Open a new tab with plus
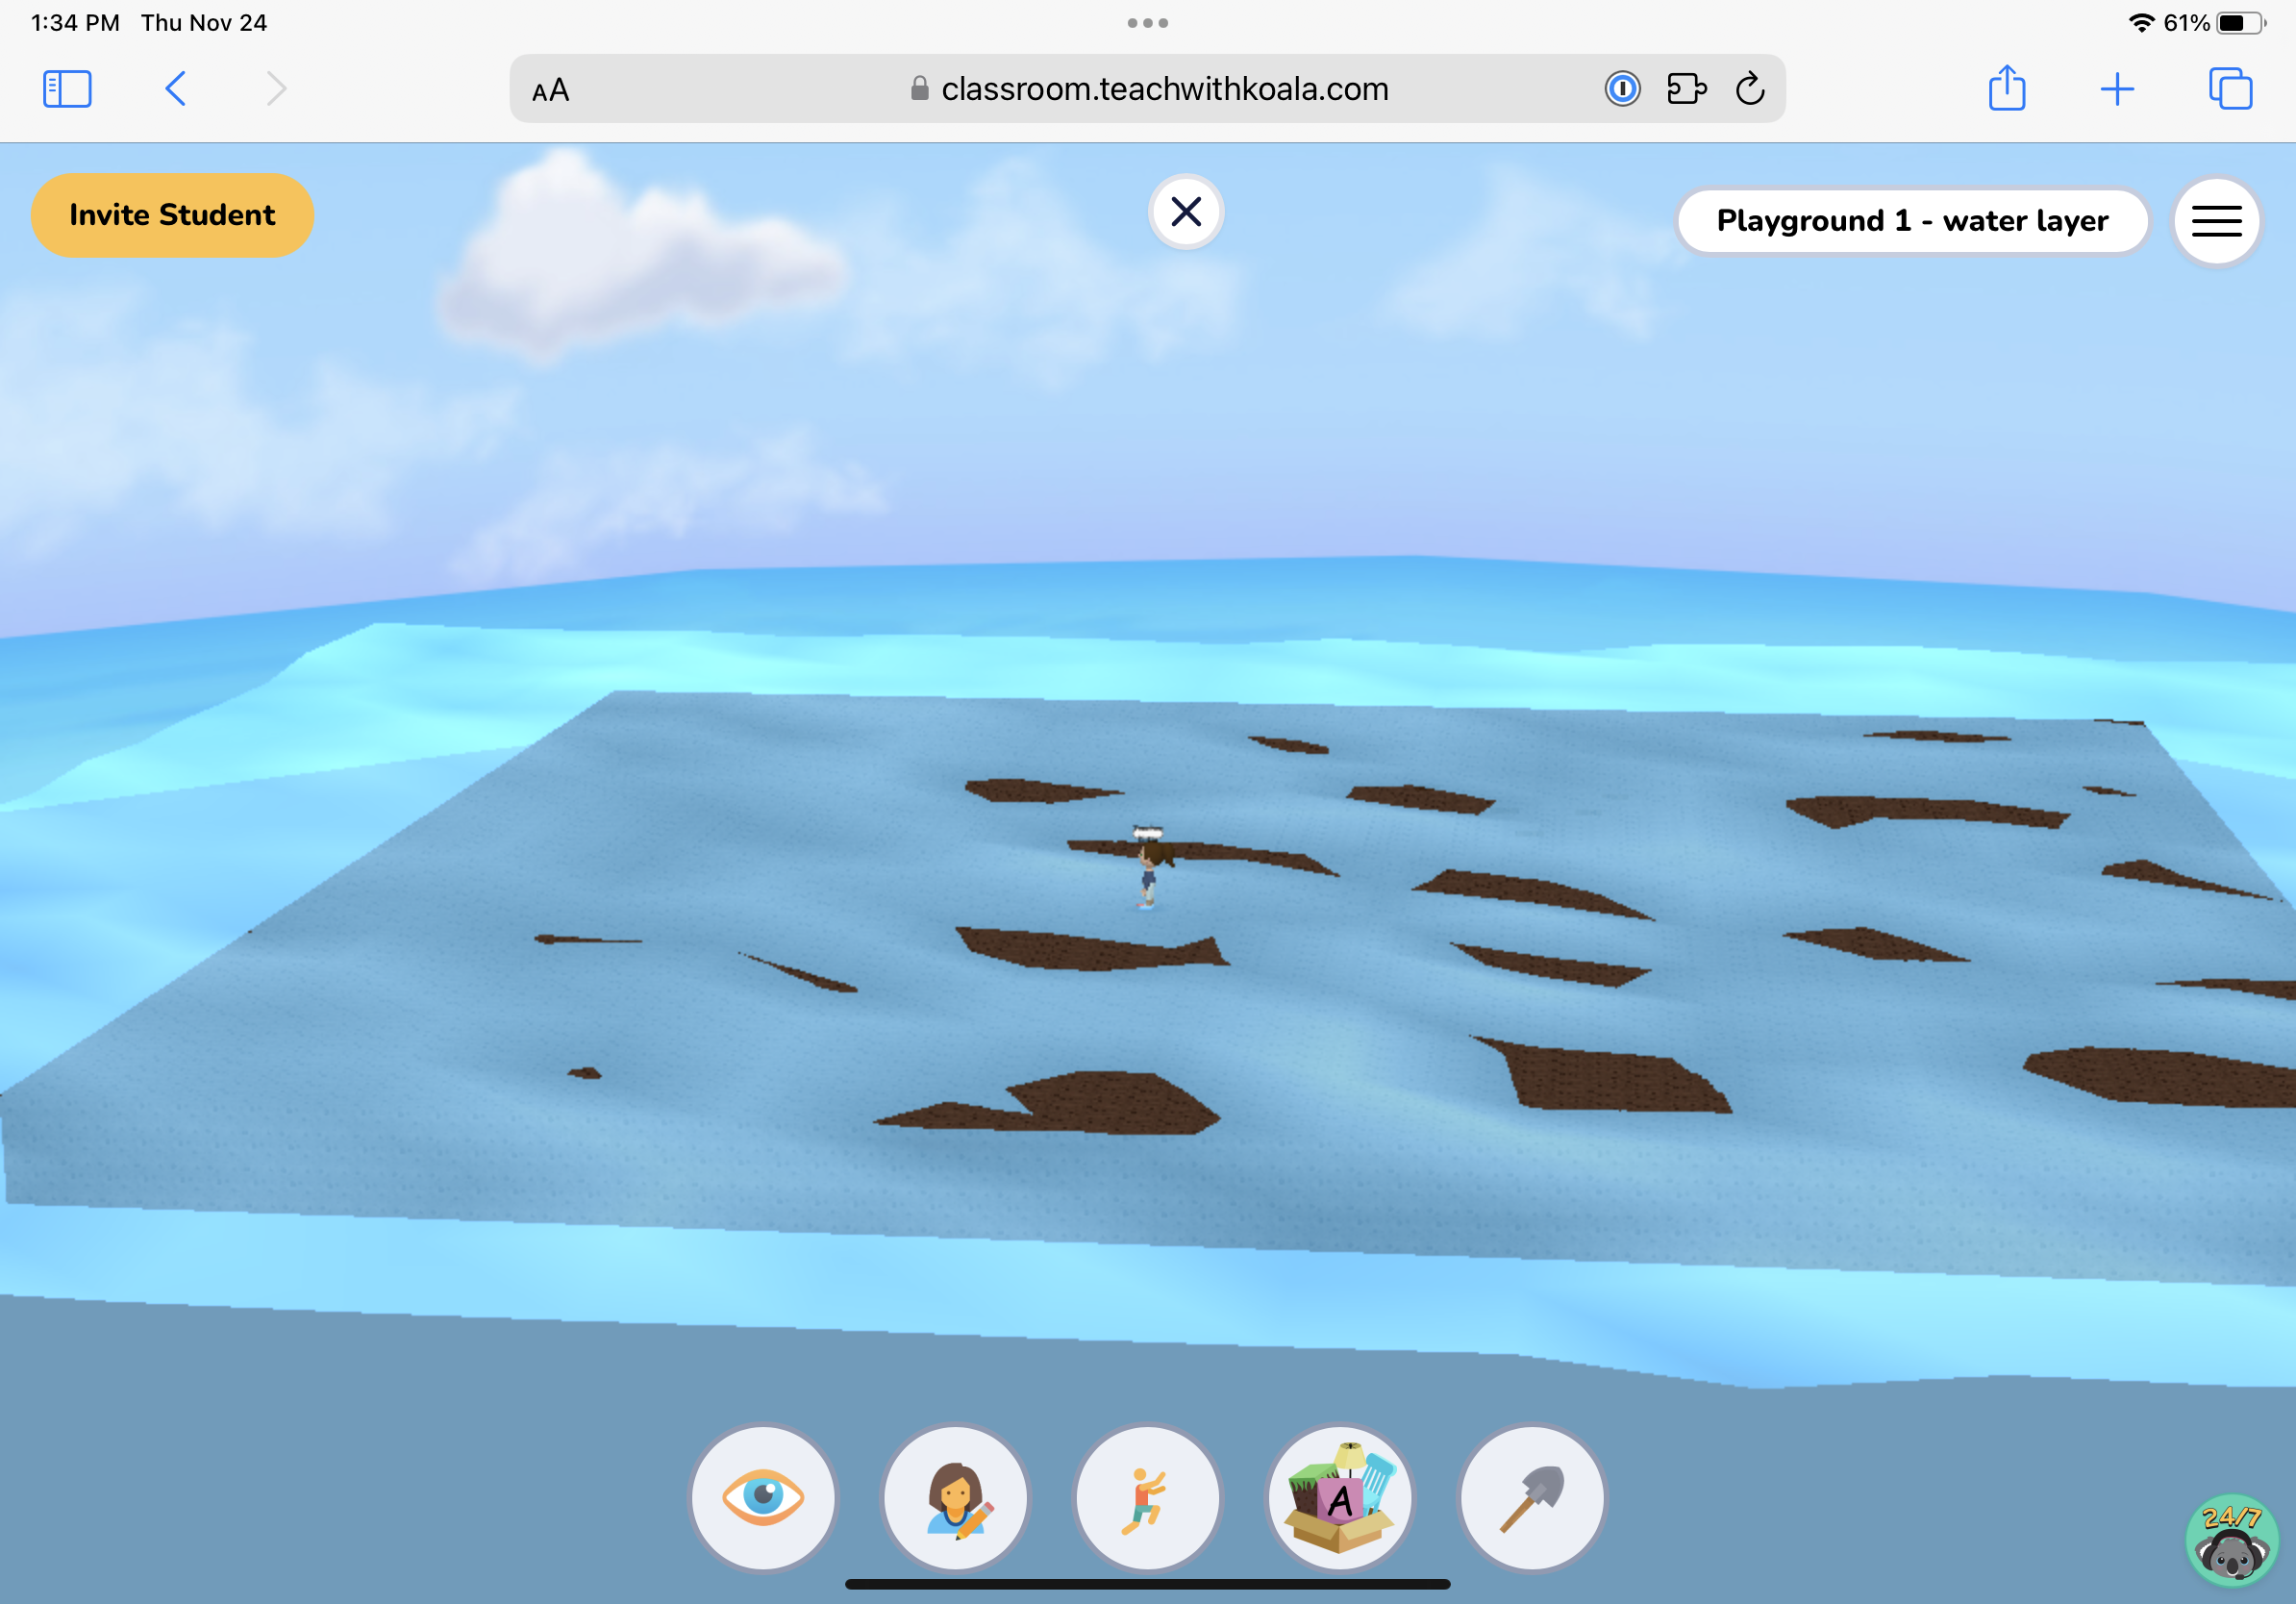This screenshot has height=1604, width=2296. pos(2116,89)
